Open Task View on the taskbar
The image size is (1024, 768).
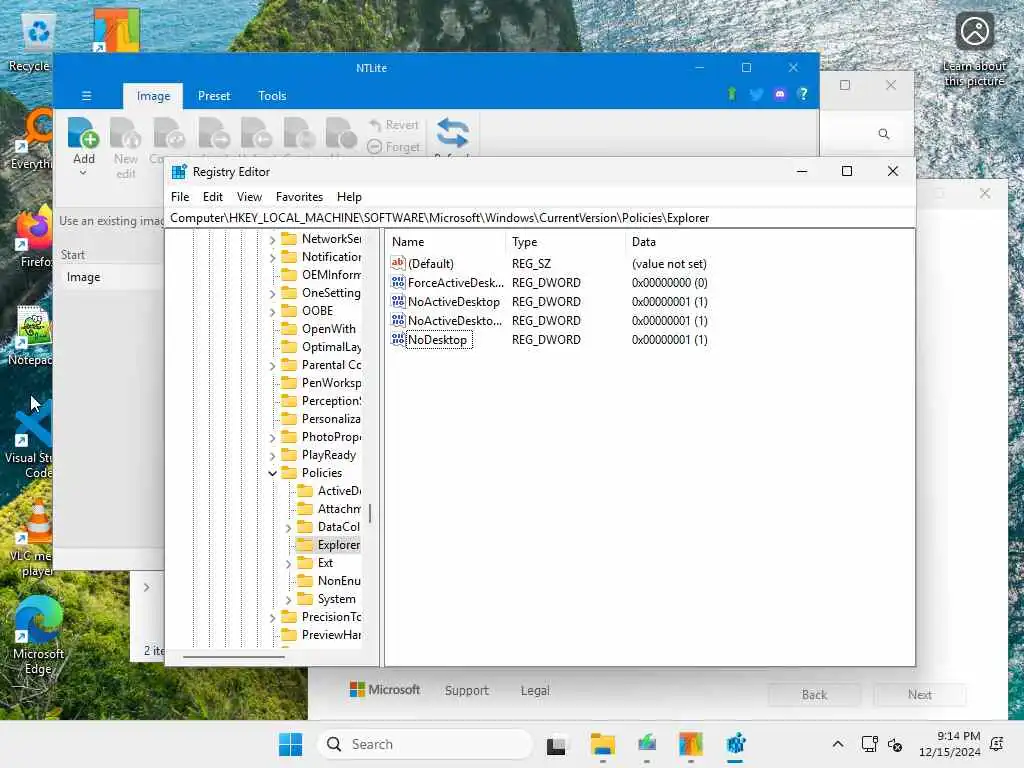(x=556, y=744)
